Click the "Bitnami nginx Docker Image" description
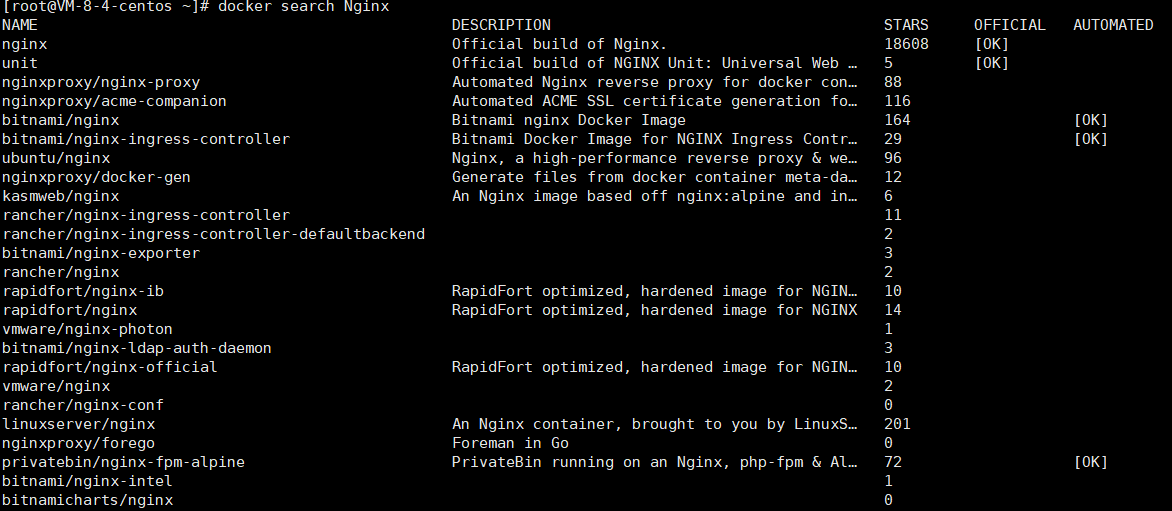The width and height of the screenshot is (1172, 511). coord(568,120)
